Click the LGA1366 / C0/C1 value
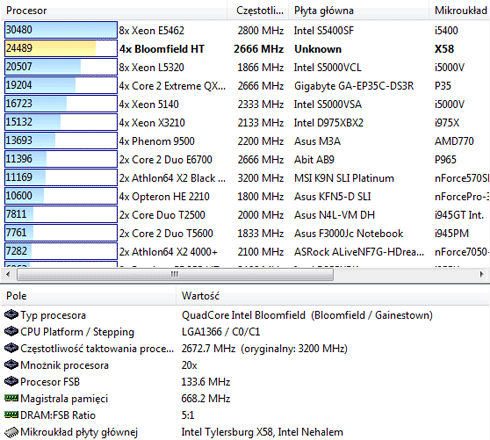Image resolution: width=490 pixels, height=440 pixels. tap(220, 332)
